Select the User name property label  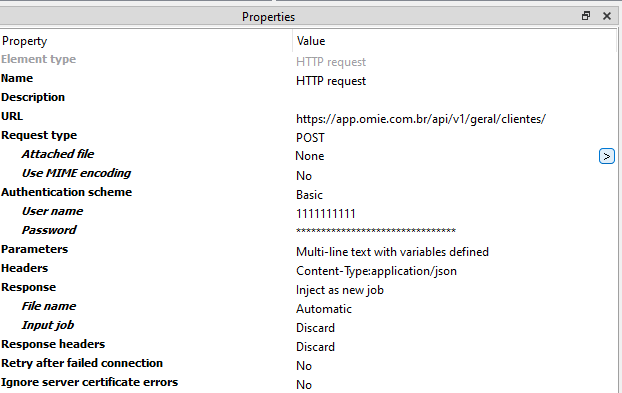tap(52, 211)
